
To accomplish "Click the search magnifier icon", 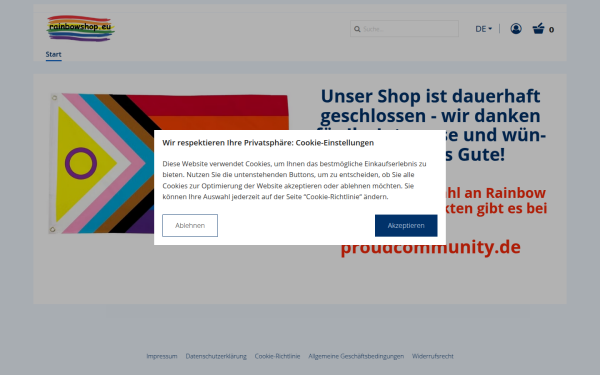I will coord(357,29).
